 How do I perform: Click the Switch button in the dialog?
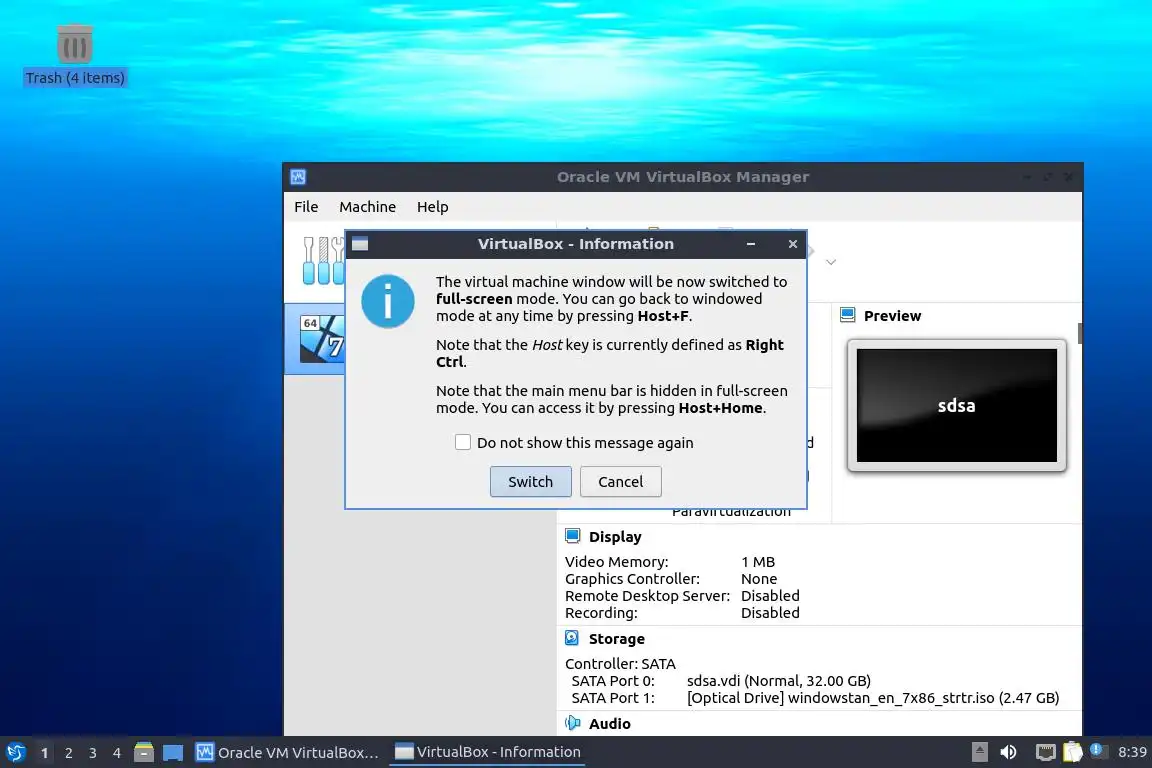coord(530,481)
